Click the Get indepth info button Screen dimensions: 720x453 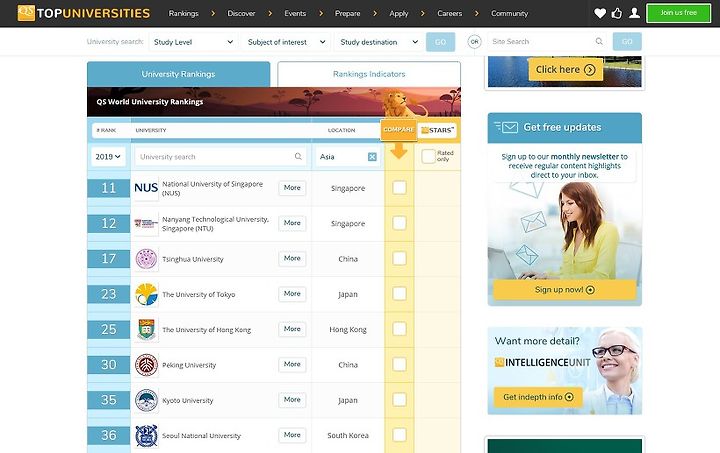pyautogui.click(x=538, y=397)
